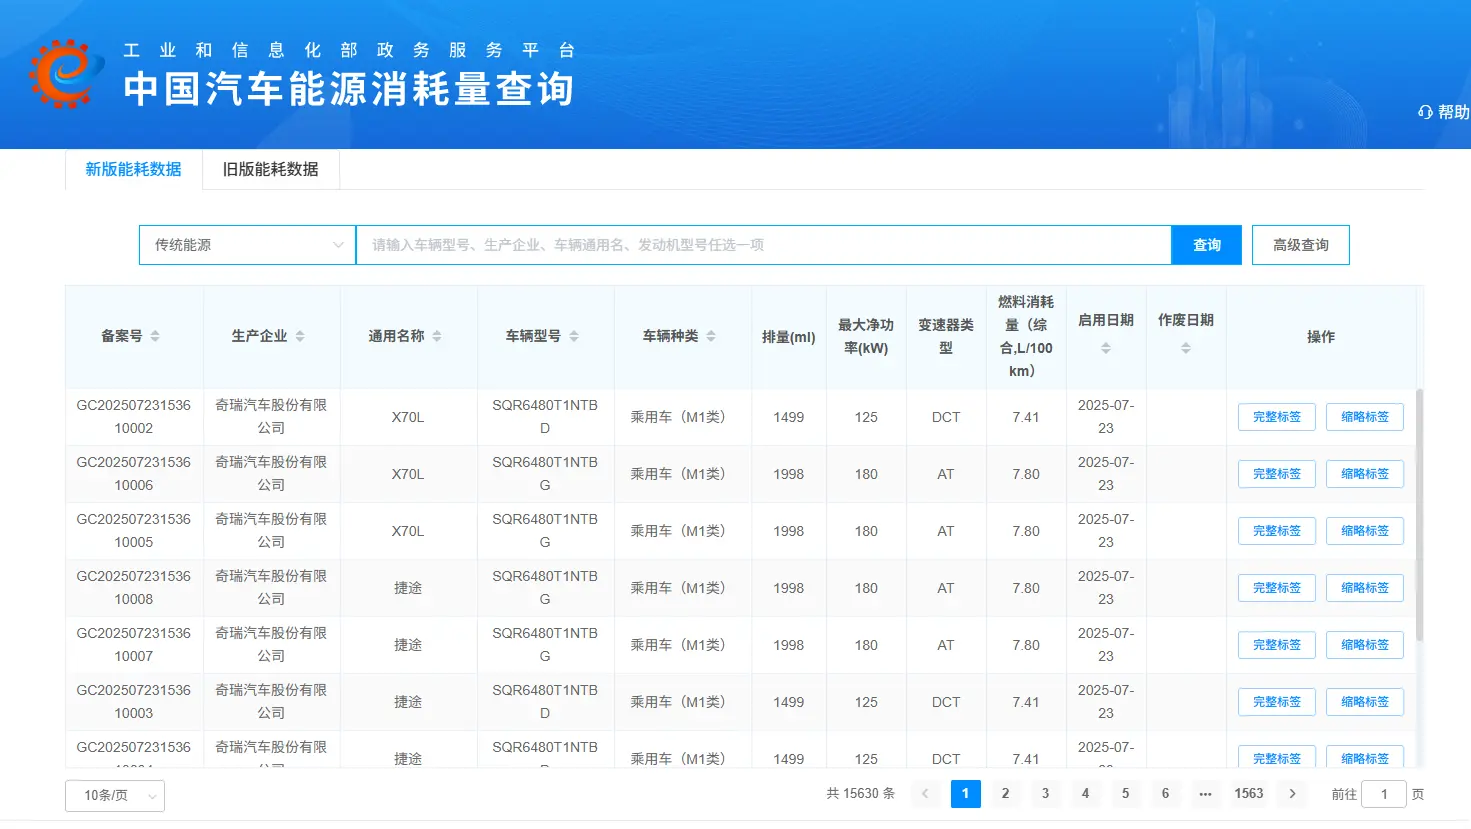This screenshot has width=1471, height=829.
Task: Sort table by 通用名称 column
Action: click(x=437, y=336)
